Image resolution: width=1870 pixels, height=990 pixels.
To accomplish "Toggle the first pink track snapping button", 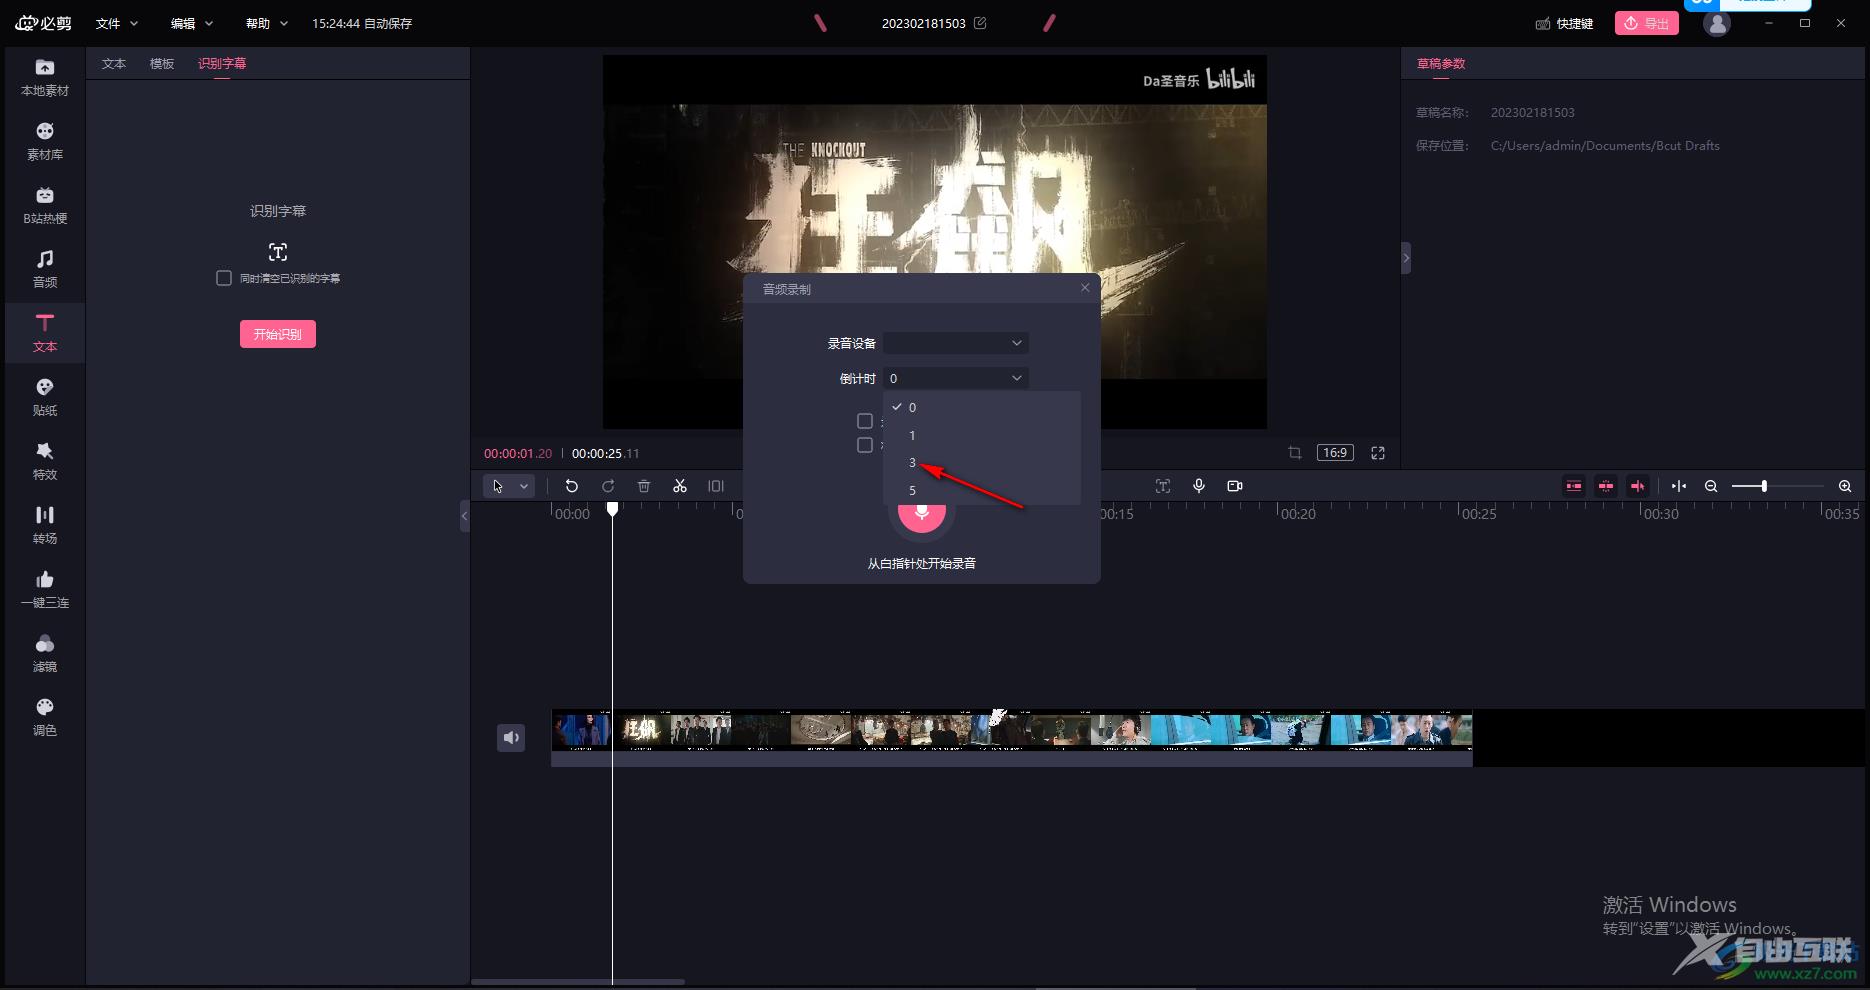I will coord(1574,486).
